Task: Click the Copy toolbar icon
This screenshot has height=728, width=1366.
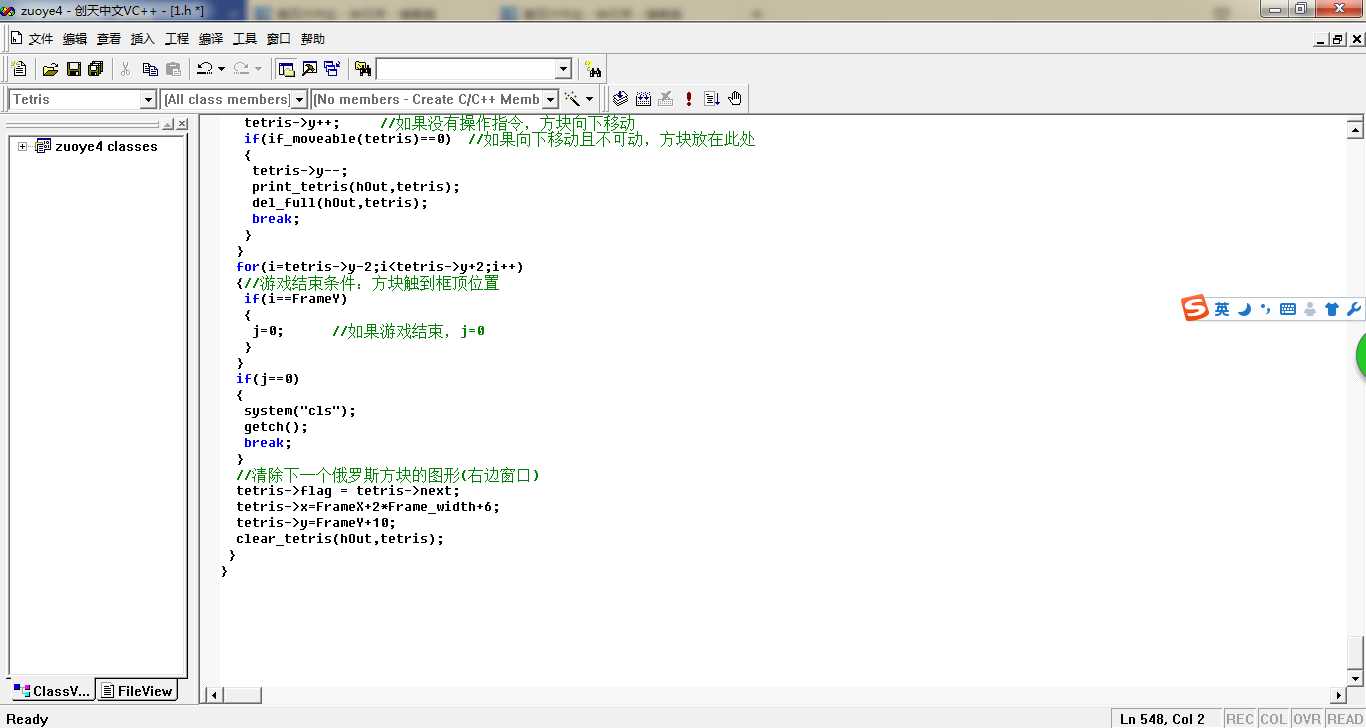Action: point(150,69)
